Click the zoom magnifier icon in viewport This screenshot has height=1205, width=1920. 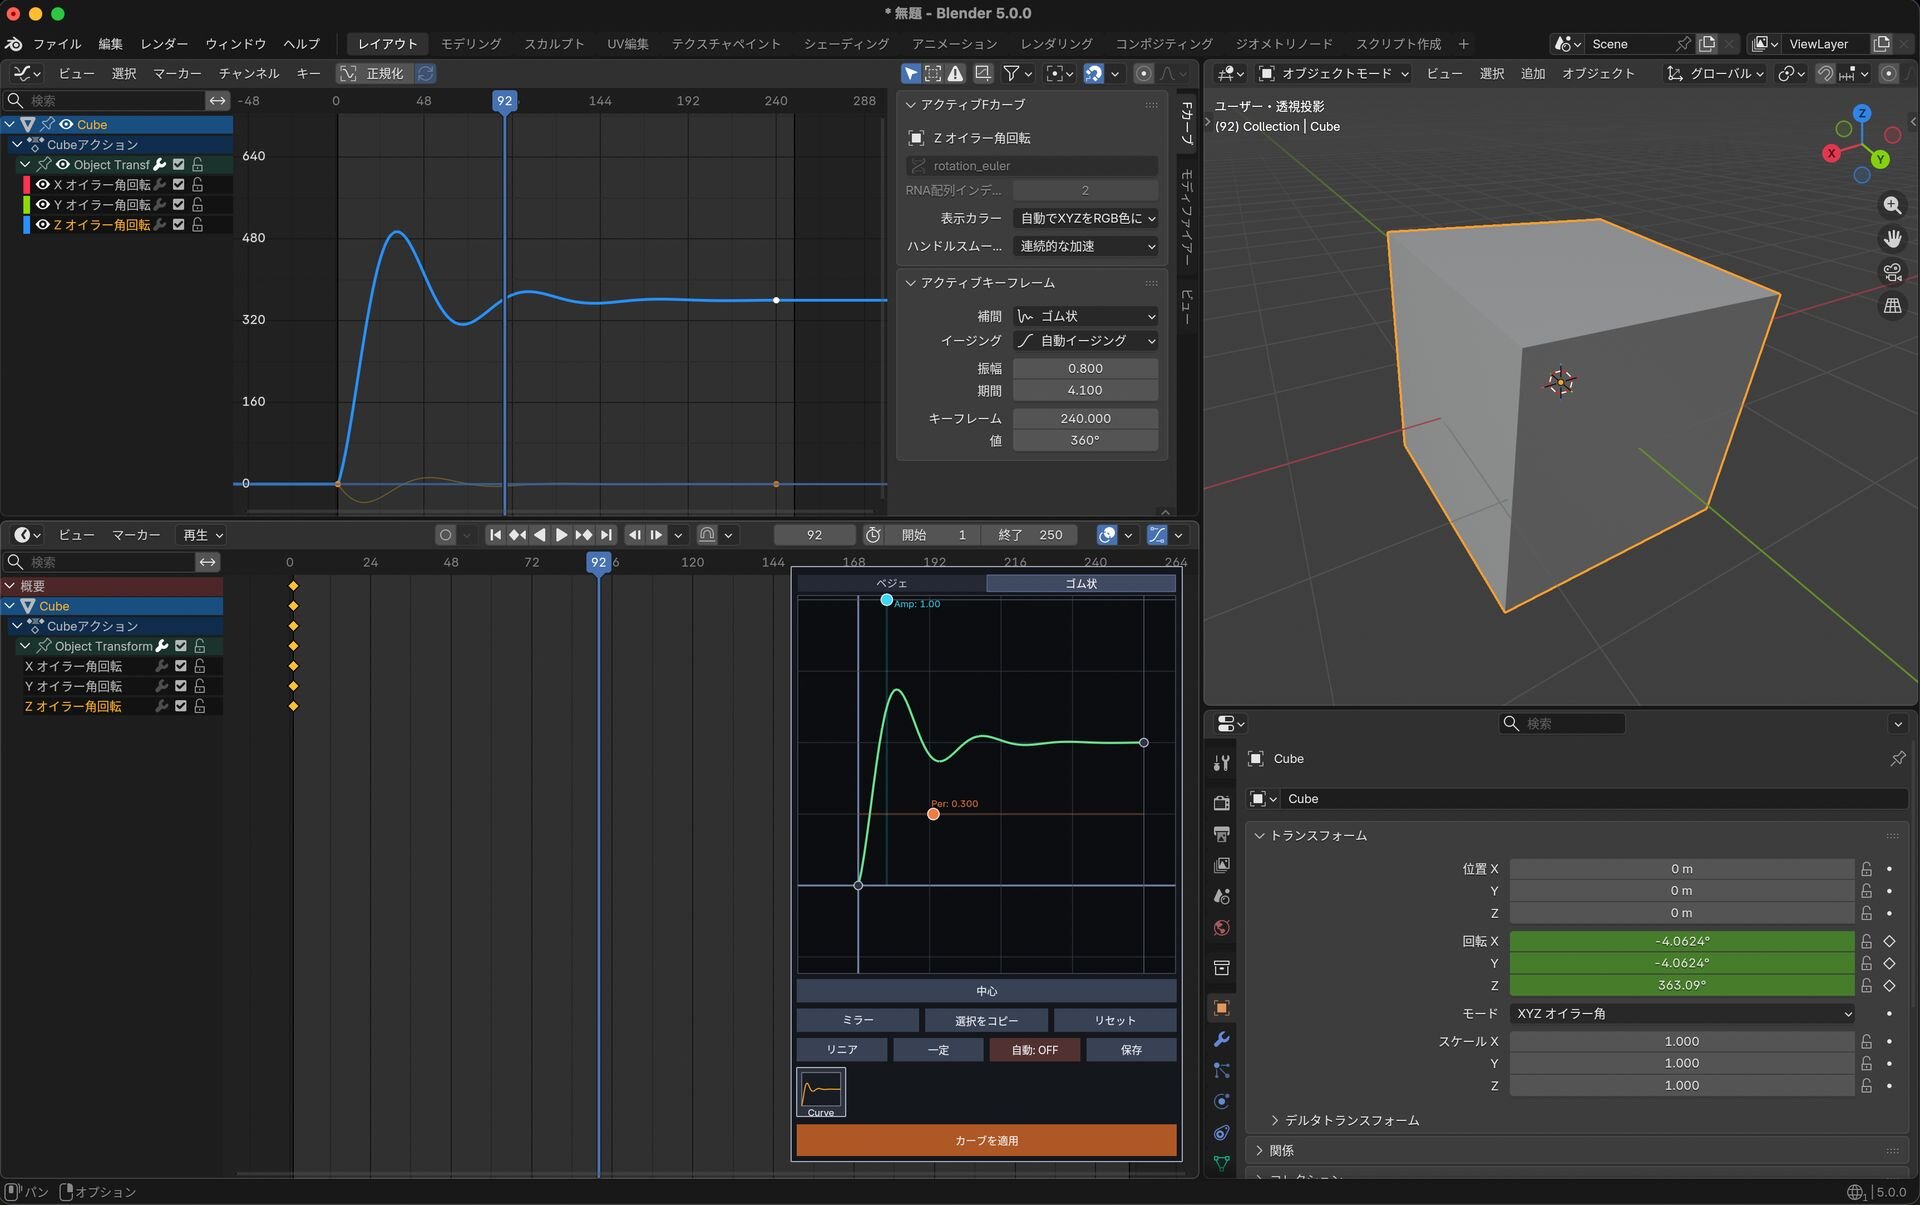[1892, 205]
